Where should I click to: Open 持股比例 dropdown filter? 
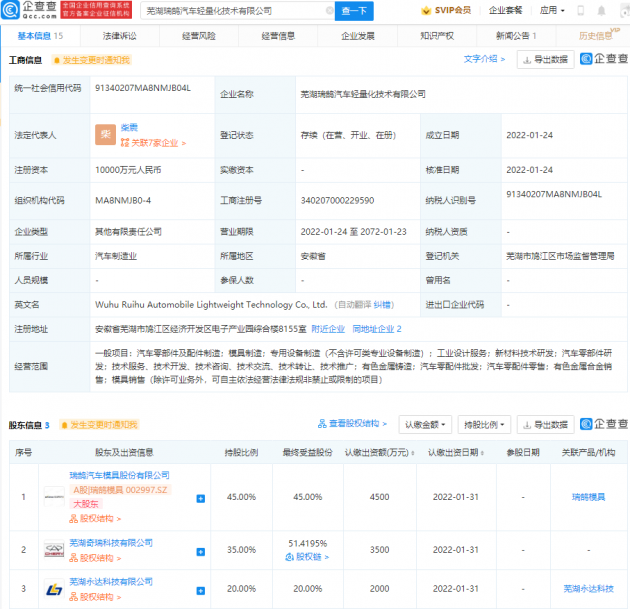[x=484, y=425]
